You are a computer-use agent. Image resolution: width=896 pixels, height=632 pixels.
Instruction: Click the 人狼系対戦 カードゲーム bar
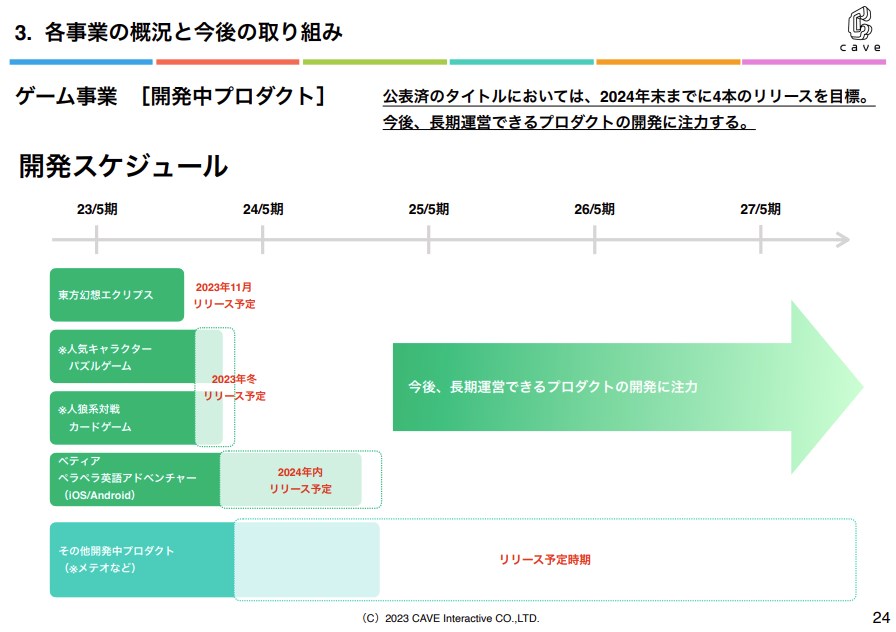tap(122, 418)
